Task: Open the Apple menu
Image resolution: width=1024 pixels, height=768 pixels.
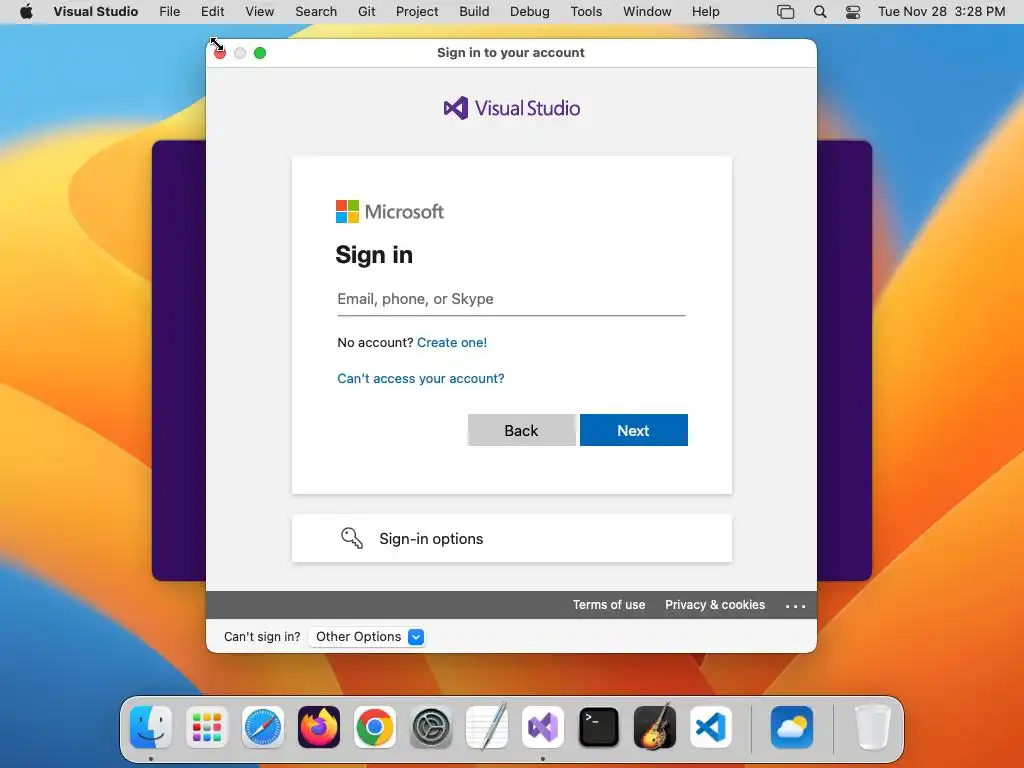Action: point(26,11)
